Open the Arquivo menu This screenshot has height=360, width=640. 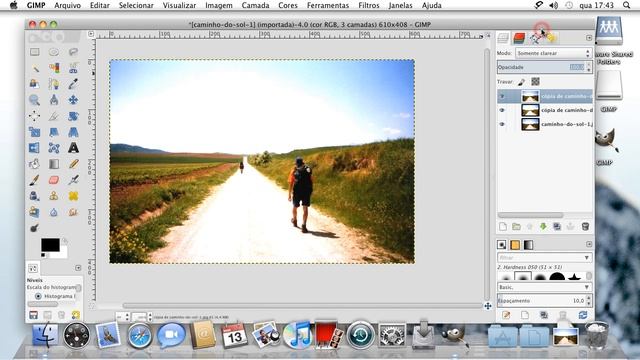[67, 5]
